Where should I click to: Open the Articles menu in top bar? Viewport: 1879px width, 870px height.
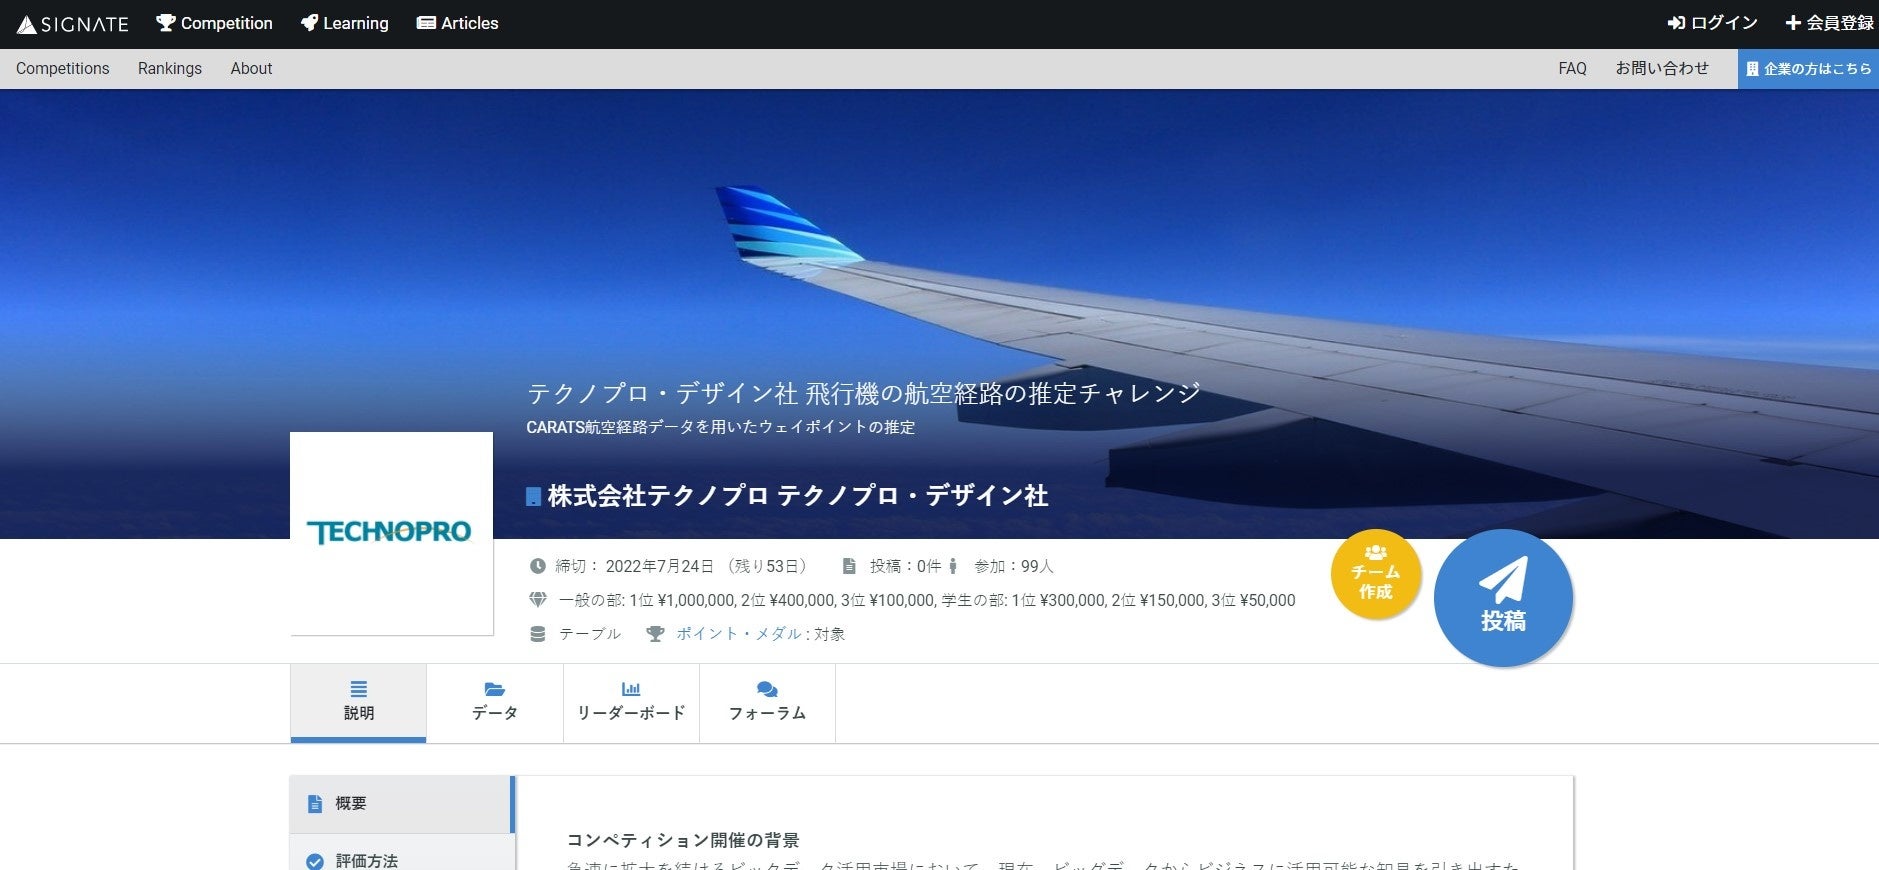click(457, 23)
